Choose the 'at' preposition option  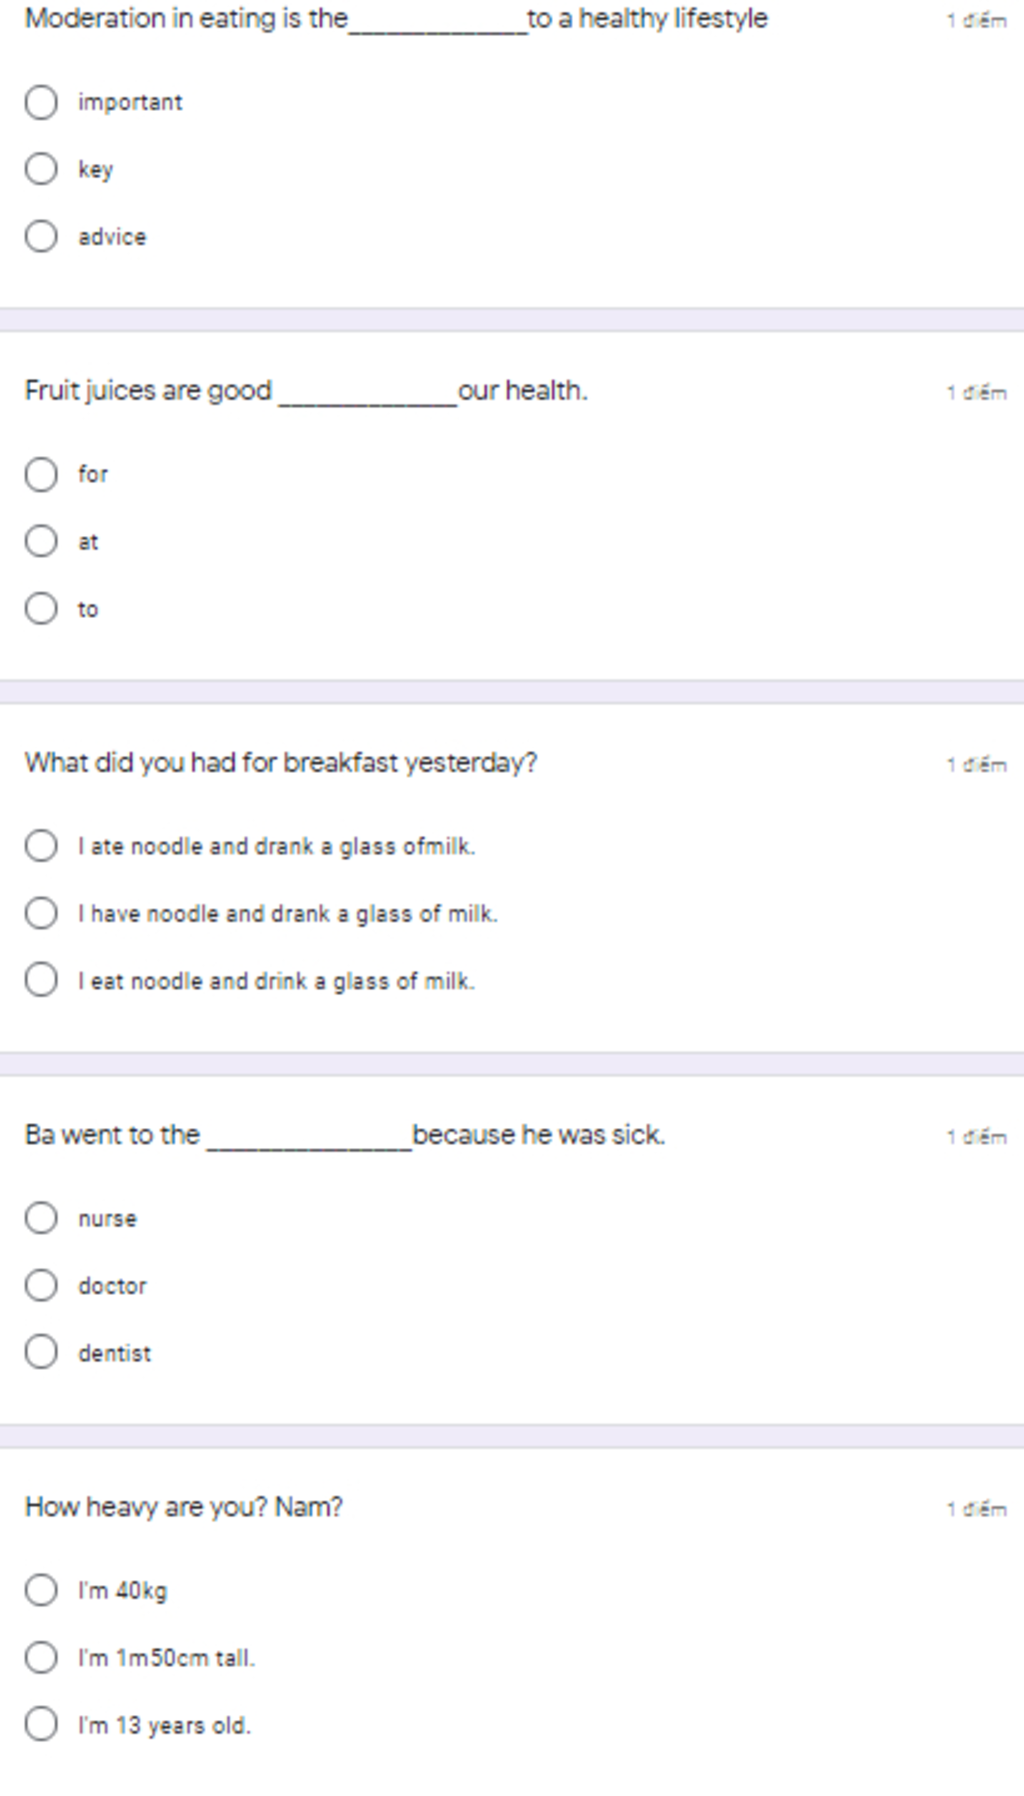coord(41,541)
